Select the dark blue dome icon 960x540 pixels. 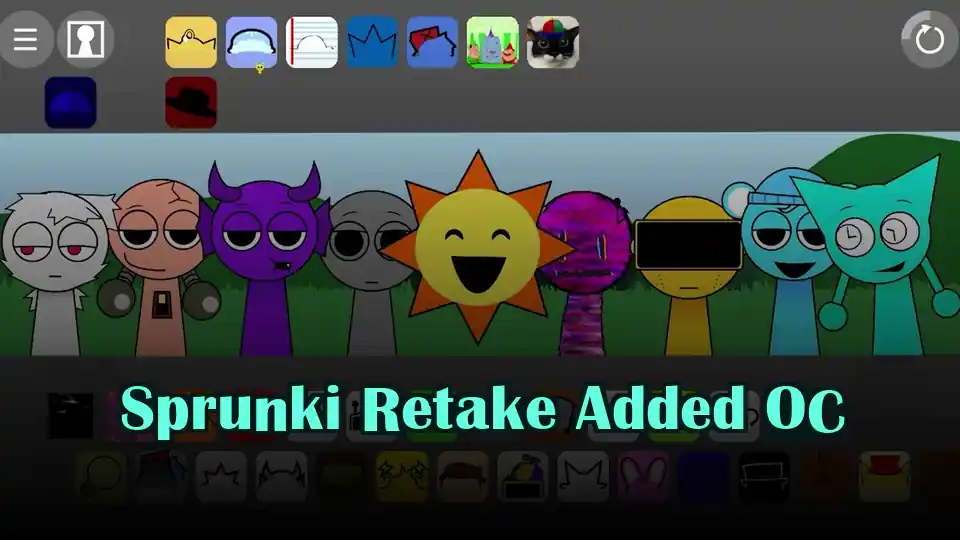click(x=71, y=103)
